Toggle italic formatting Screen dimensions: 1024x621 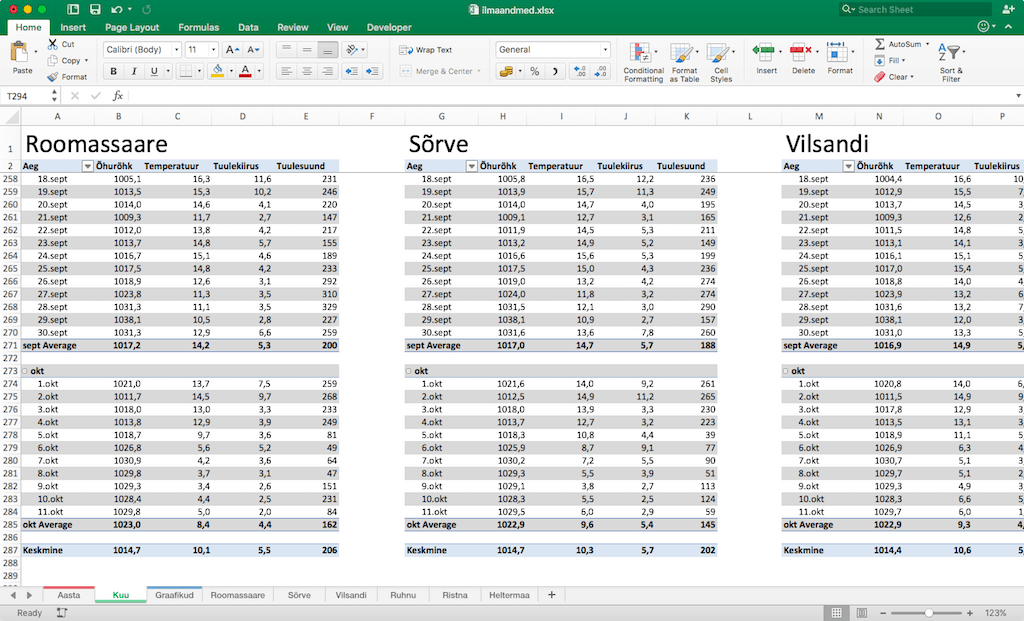click(134, 71)
